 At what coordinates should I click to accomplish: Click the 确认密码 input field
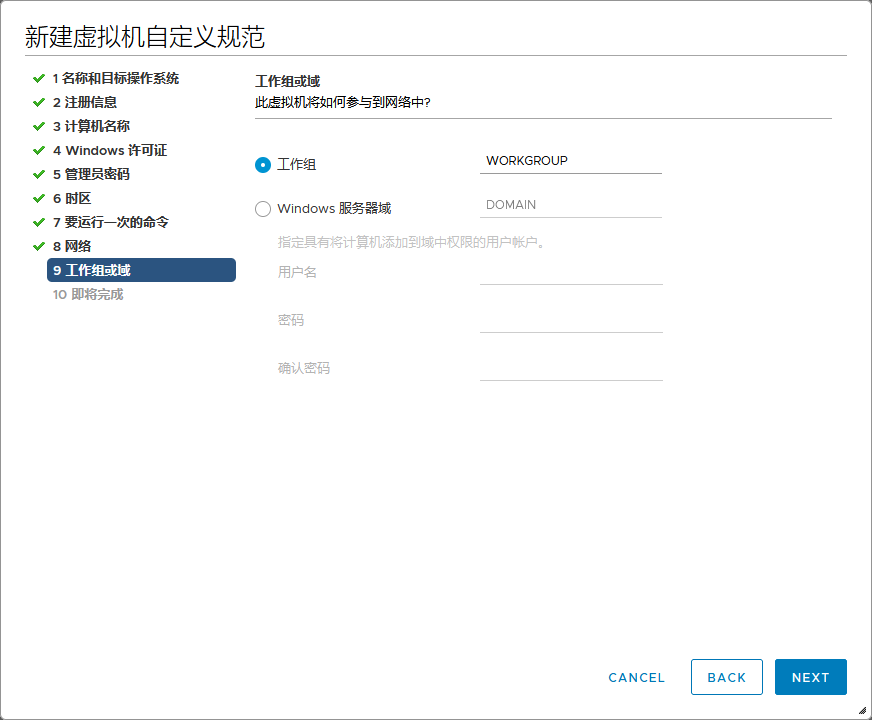[570, 368]
